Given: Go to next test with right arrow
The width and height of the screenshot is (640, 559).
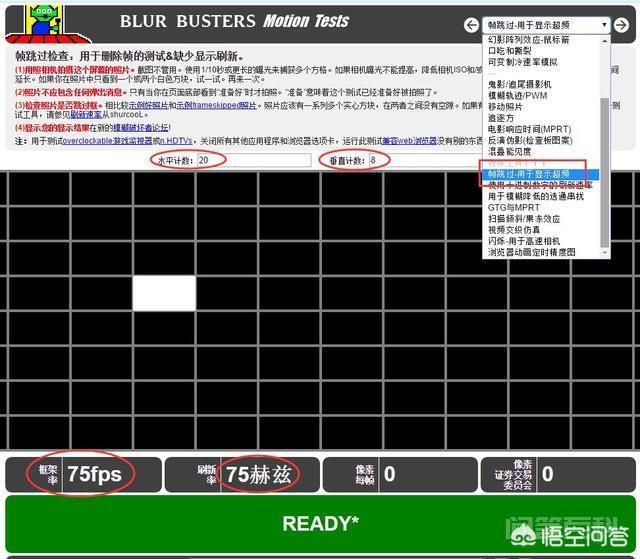Looking at the screenshot, I should point(621,25).
